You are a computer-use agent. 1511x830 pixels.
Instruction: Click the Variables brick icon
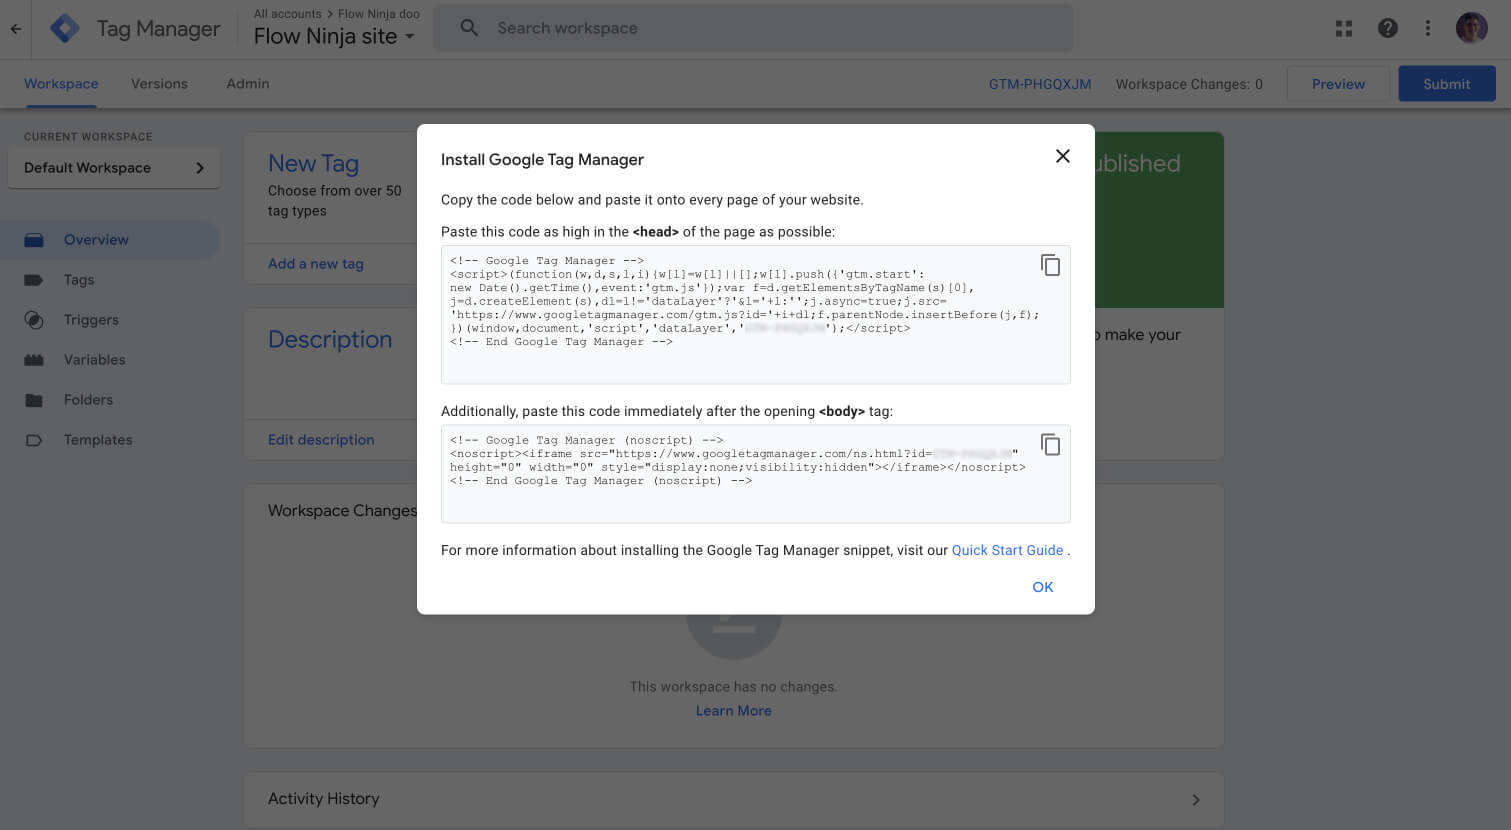[x=34, y=360]
